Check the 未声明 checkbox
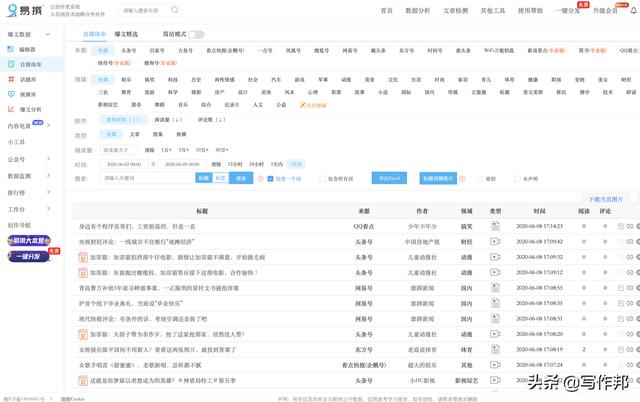 pyautogui.click(x=517, y=179)
